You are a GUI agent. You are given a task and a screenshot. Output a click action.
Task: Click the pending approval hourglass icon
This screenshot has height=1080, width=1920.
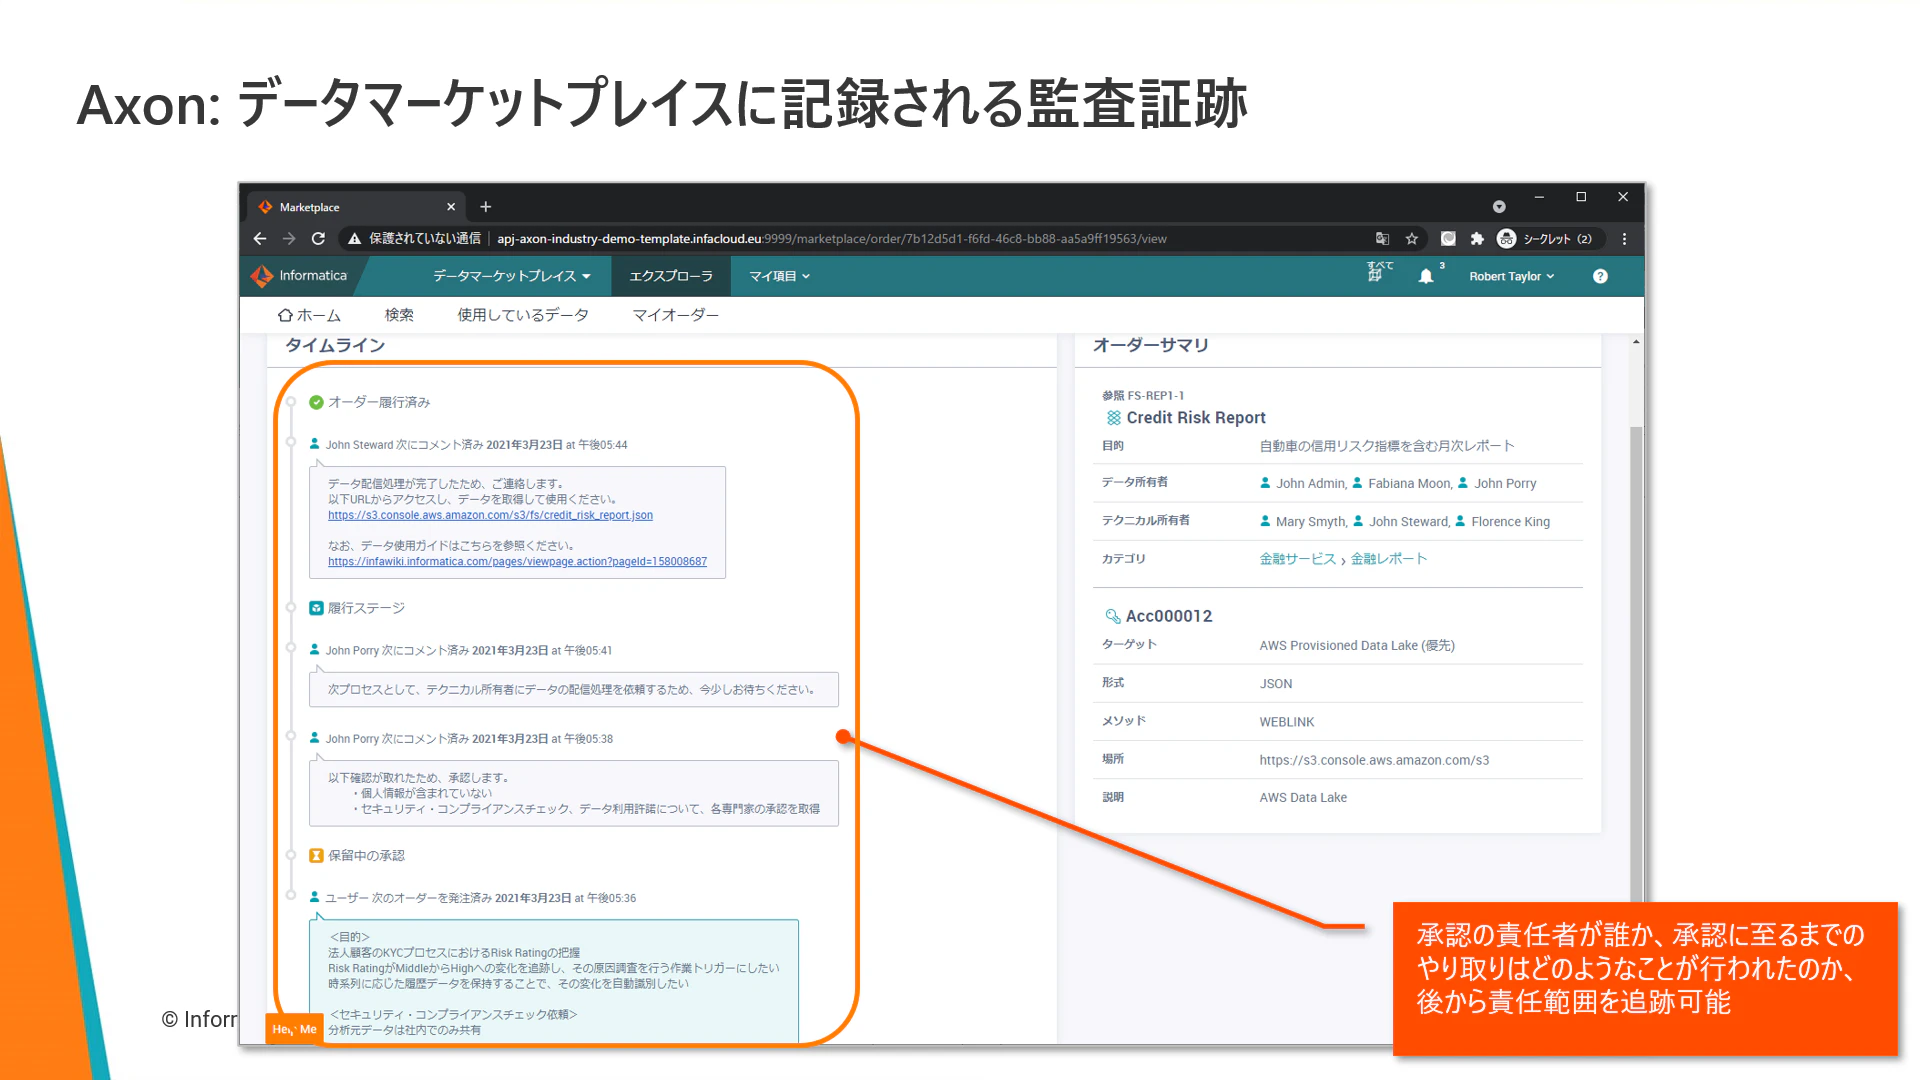click(316, 856)
